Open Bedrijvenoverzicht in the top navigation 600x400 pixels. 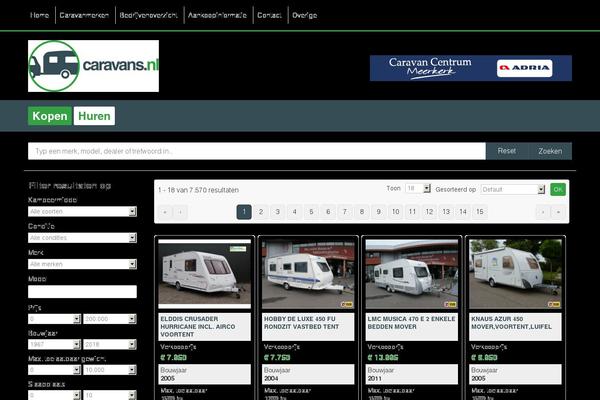point(148,15)
